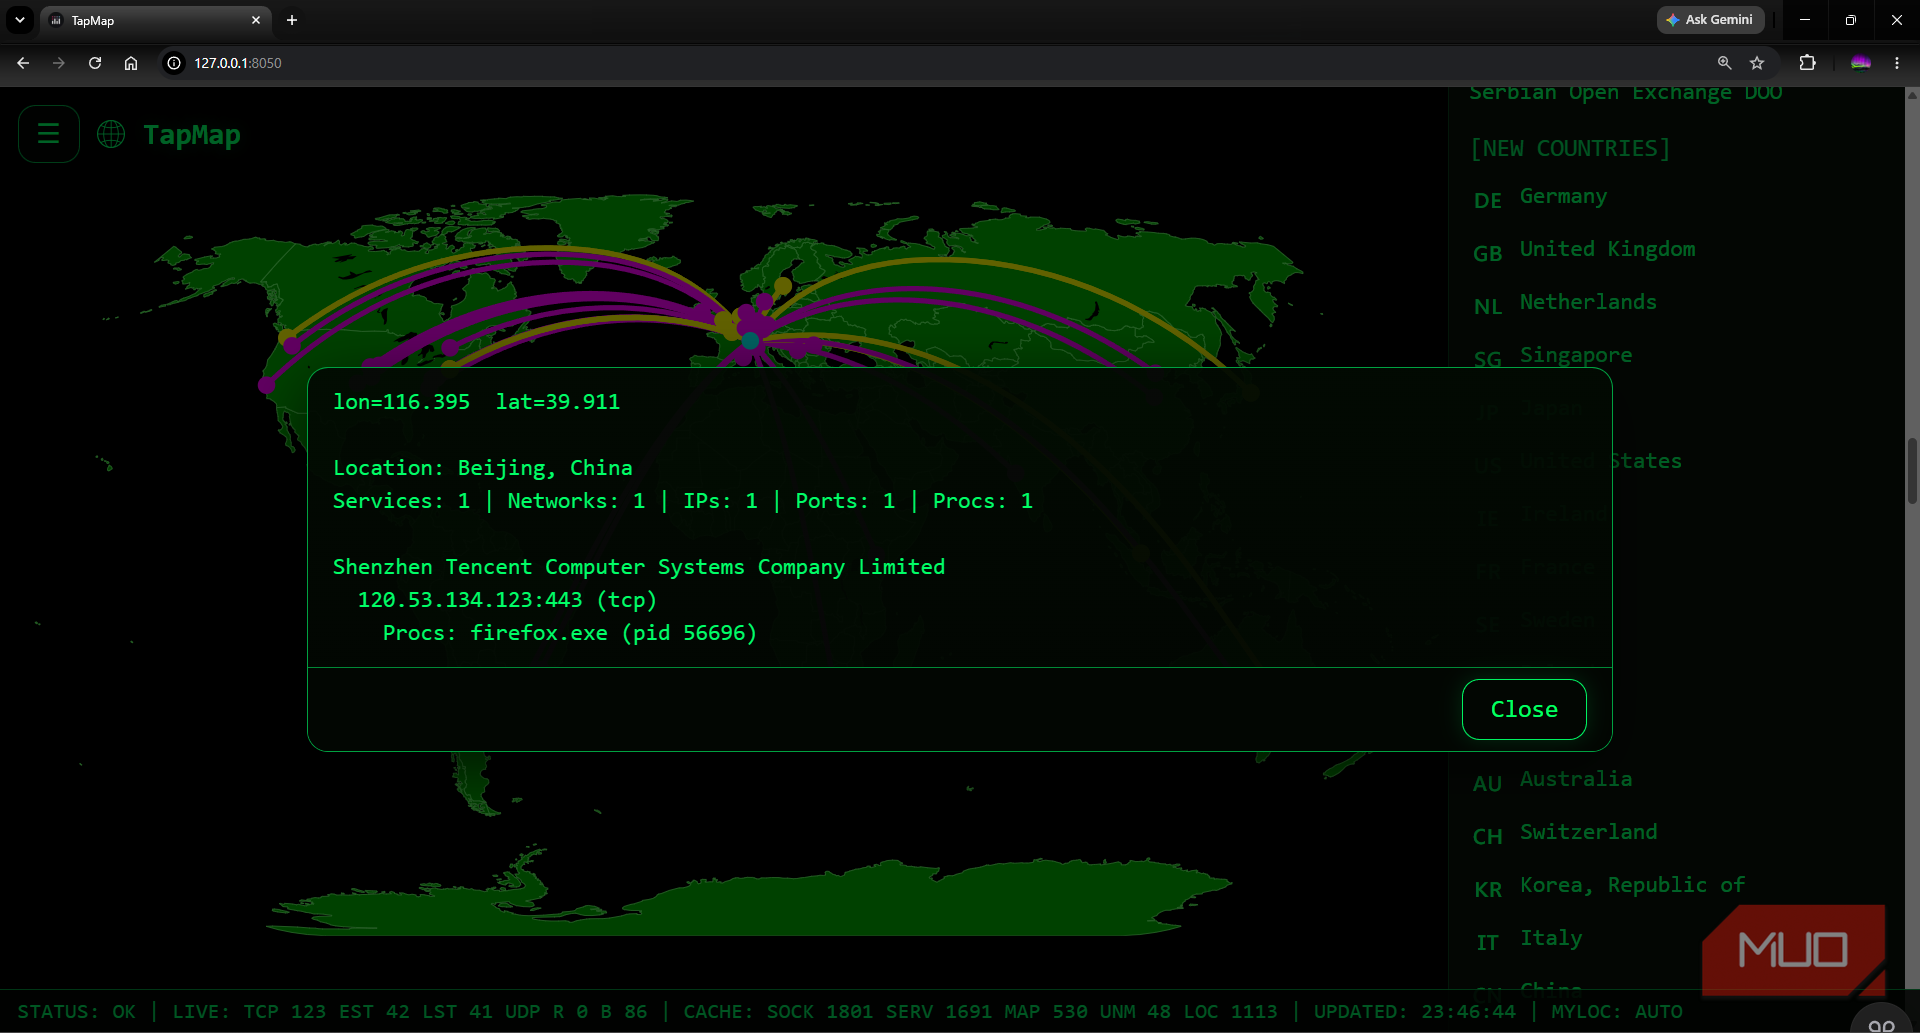Click the TapMap globe logo icon
The image size is (1920, 1033).
[x=111, y=134]
